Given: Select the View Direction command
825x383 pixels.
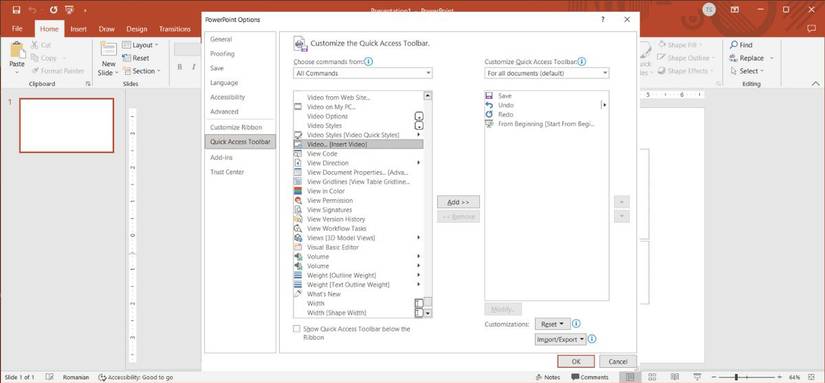Looking at the screenshot, I should (358, 163).
